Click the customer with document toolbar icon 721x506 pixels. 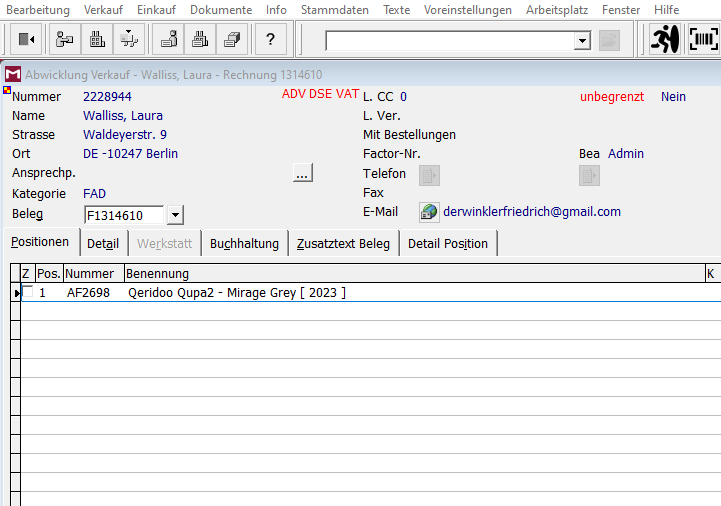(64, 40)
